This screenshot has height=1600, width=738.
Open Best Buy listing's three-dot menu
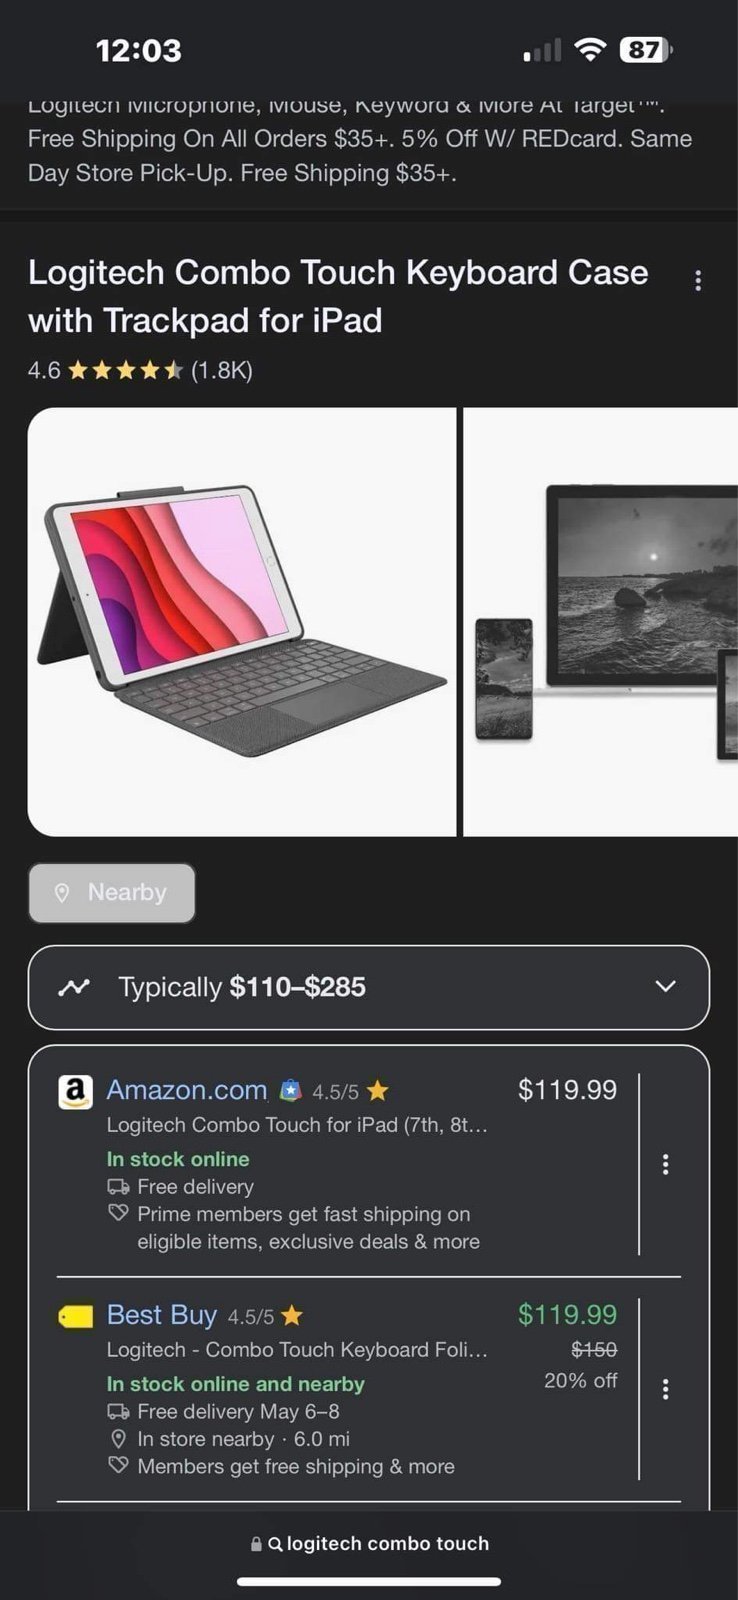665,1389
